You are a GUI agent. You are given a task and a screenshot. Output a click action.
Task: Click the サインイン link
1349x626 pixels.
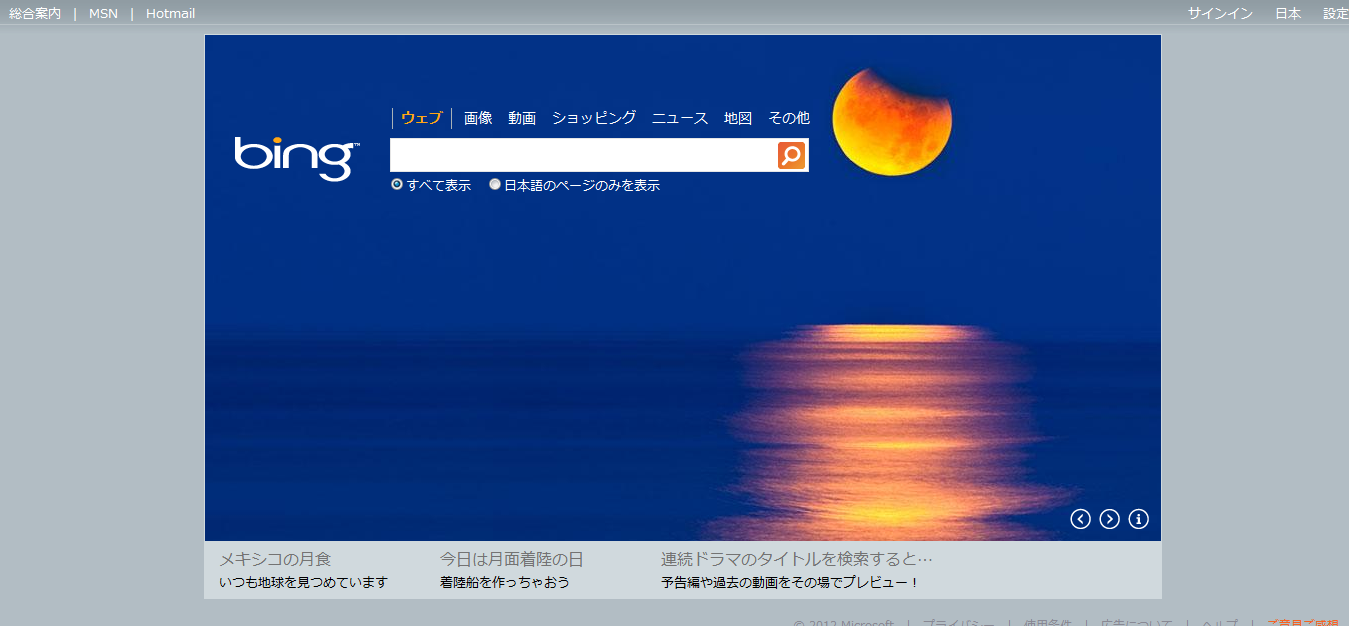1219,13
